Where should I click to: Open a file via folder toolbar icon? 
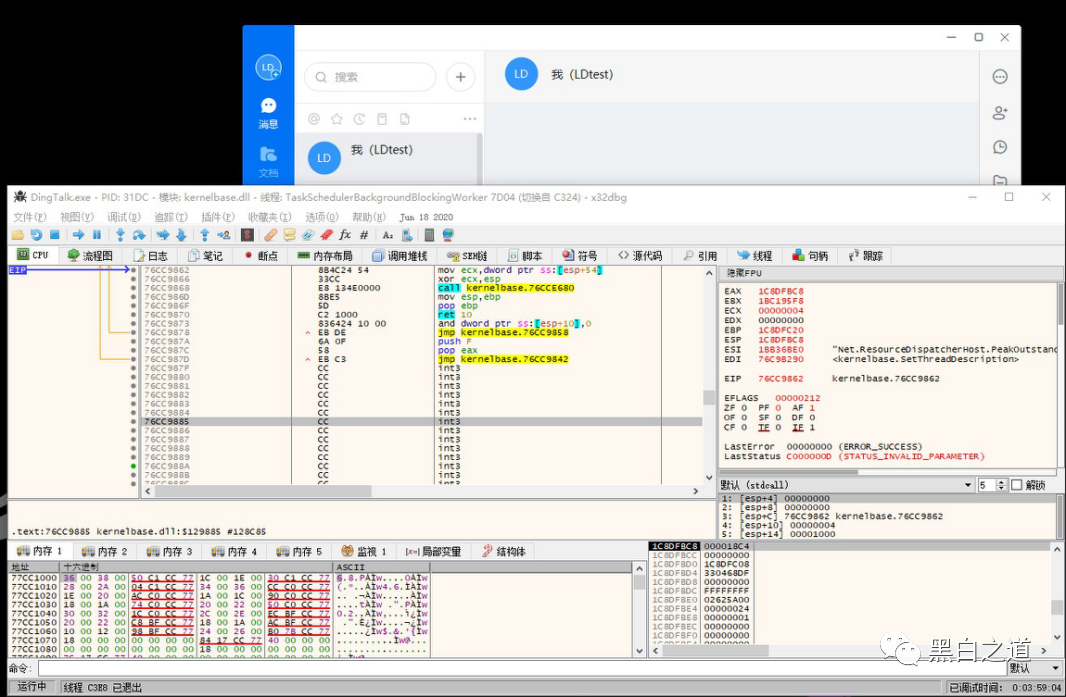pos(18,235)
